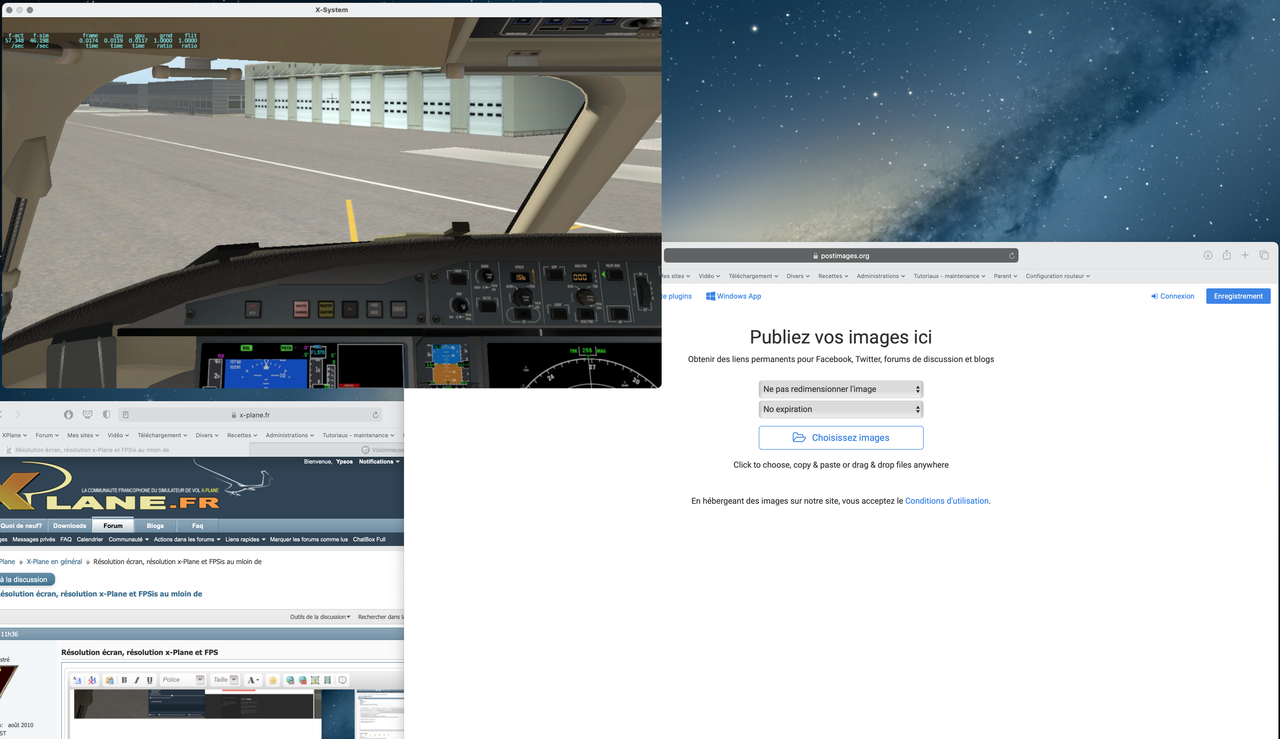Open Safari downloads in postimages window
Viewport: 1280px width, 739px height.
(1208, 255)
